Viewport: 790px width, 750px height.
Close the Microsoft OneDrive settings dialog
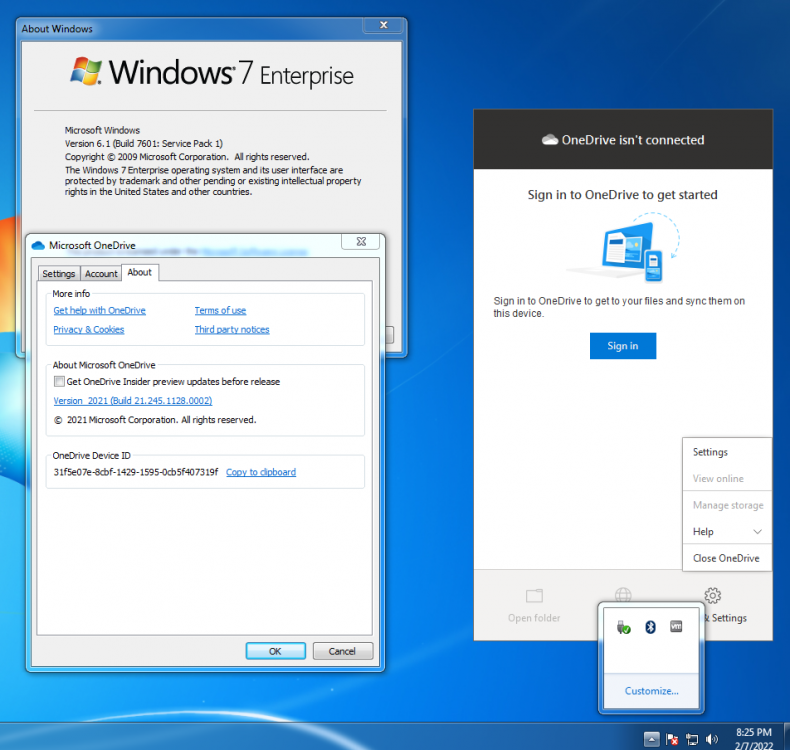point(361,241)
